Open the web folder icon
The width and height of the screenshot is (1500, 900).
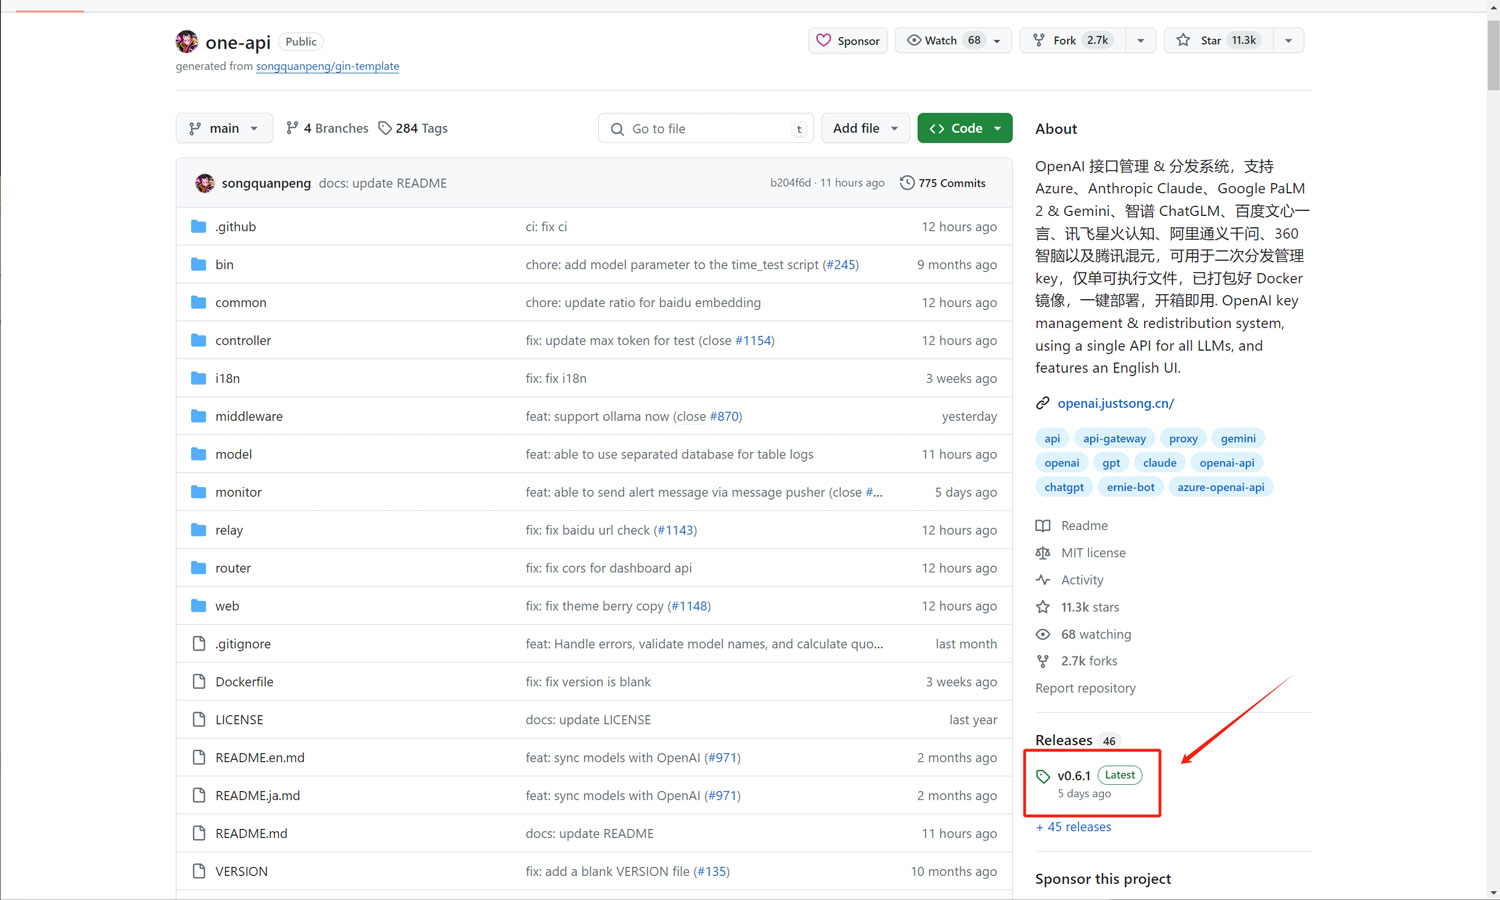click(x=198, y=606)
